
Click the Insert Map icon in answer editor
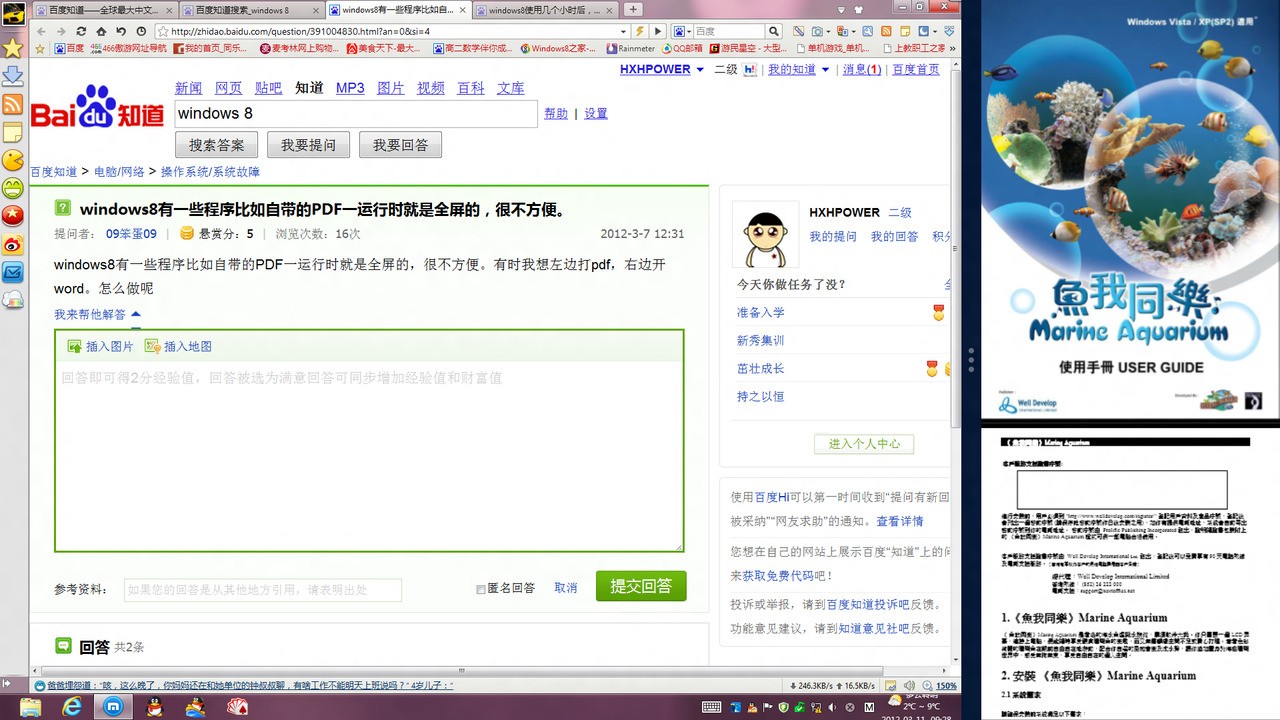point(152,346)
